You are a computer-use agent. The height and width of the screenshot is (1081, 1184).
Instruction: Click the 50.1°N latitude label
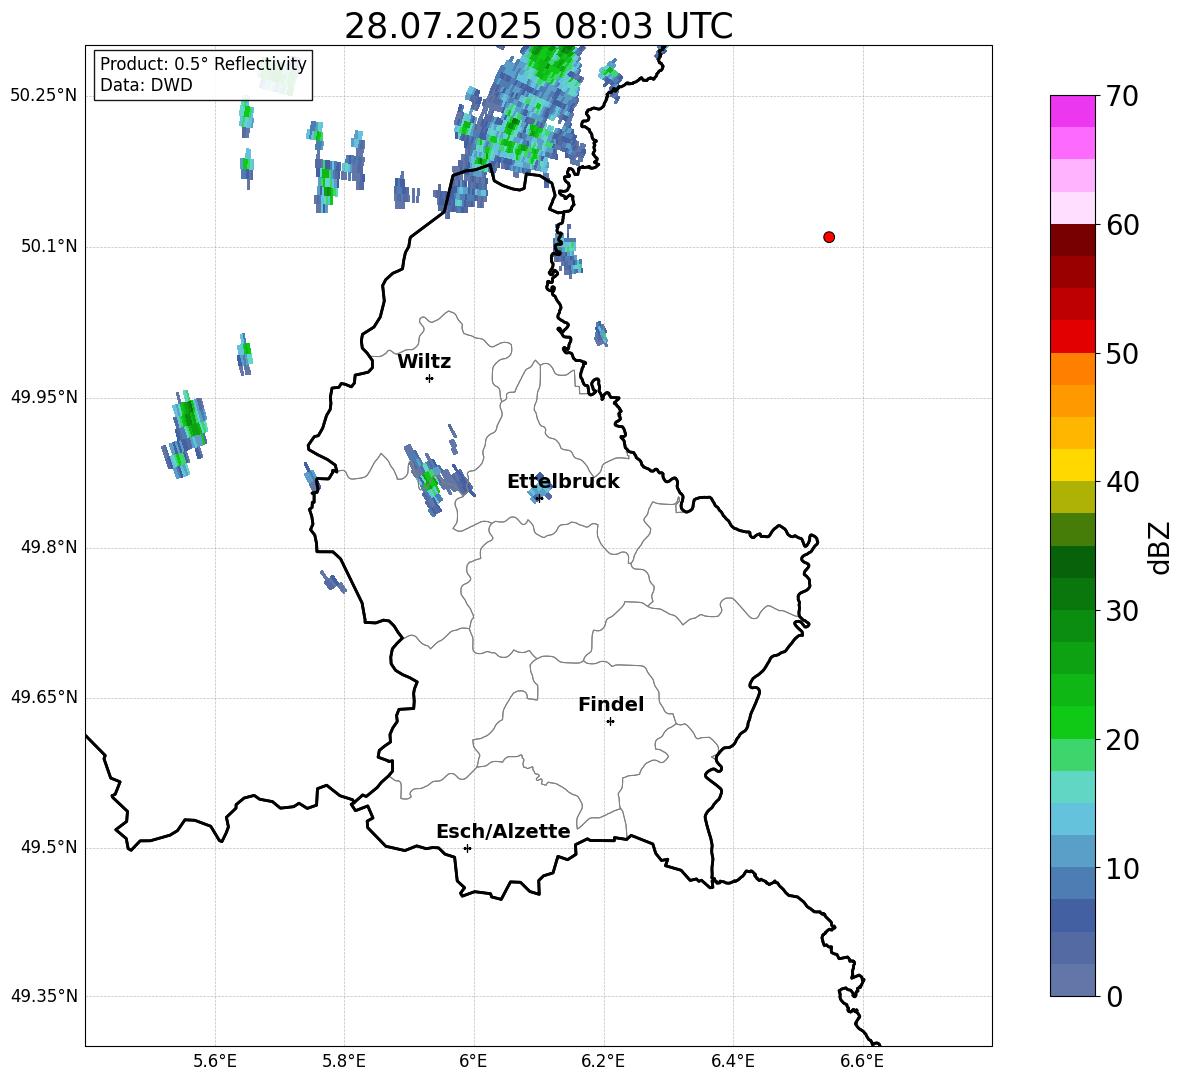pos(49,246)
